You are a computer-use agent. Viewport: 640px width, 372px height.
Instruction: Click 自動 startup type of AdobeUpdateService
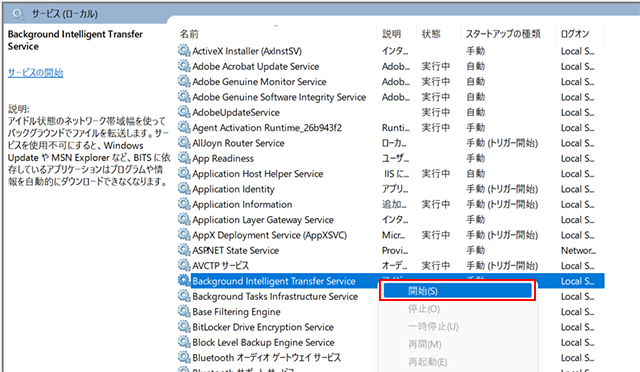click(476, 112)
